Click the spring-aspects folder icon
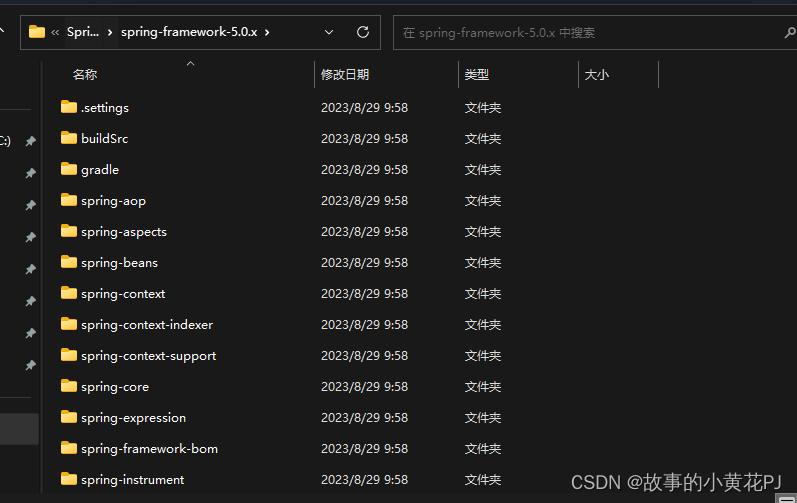 click(69, 231)
